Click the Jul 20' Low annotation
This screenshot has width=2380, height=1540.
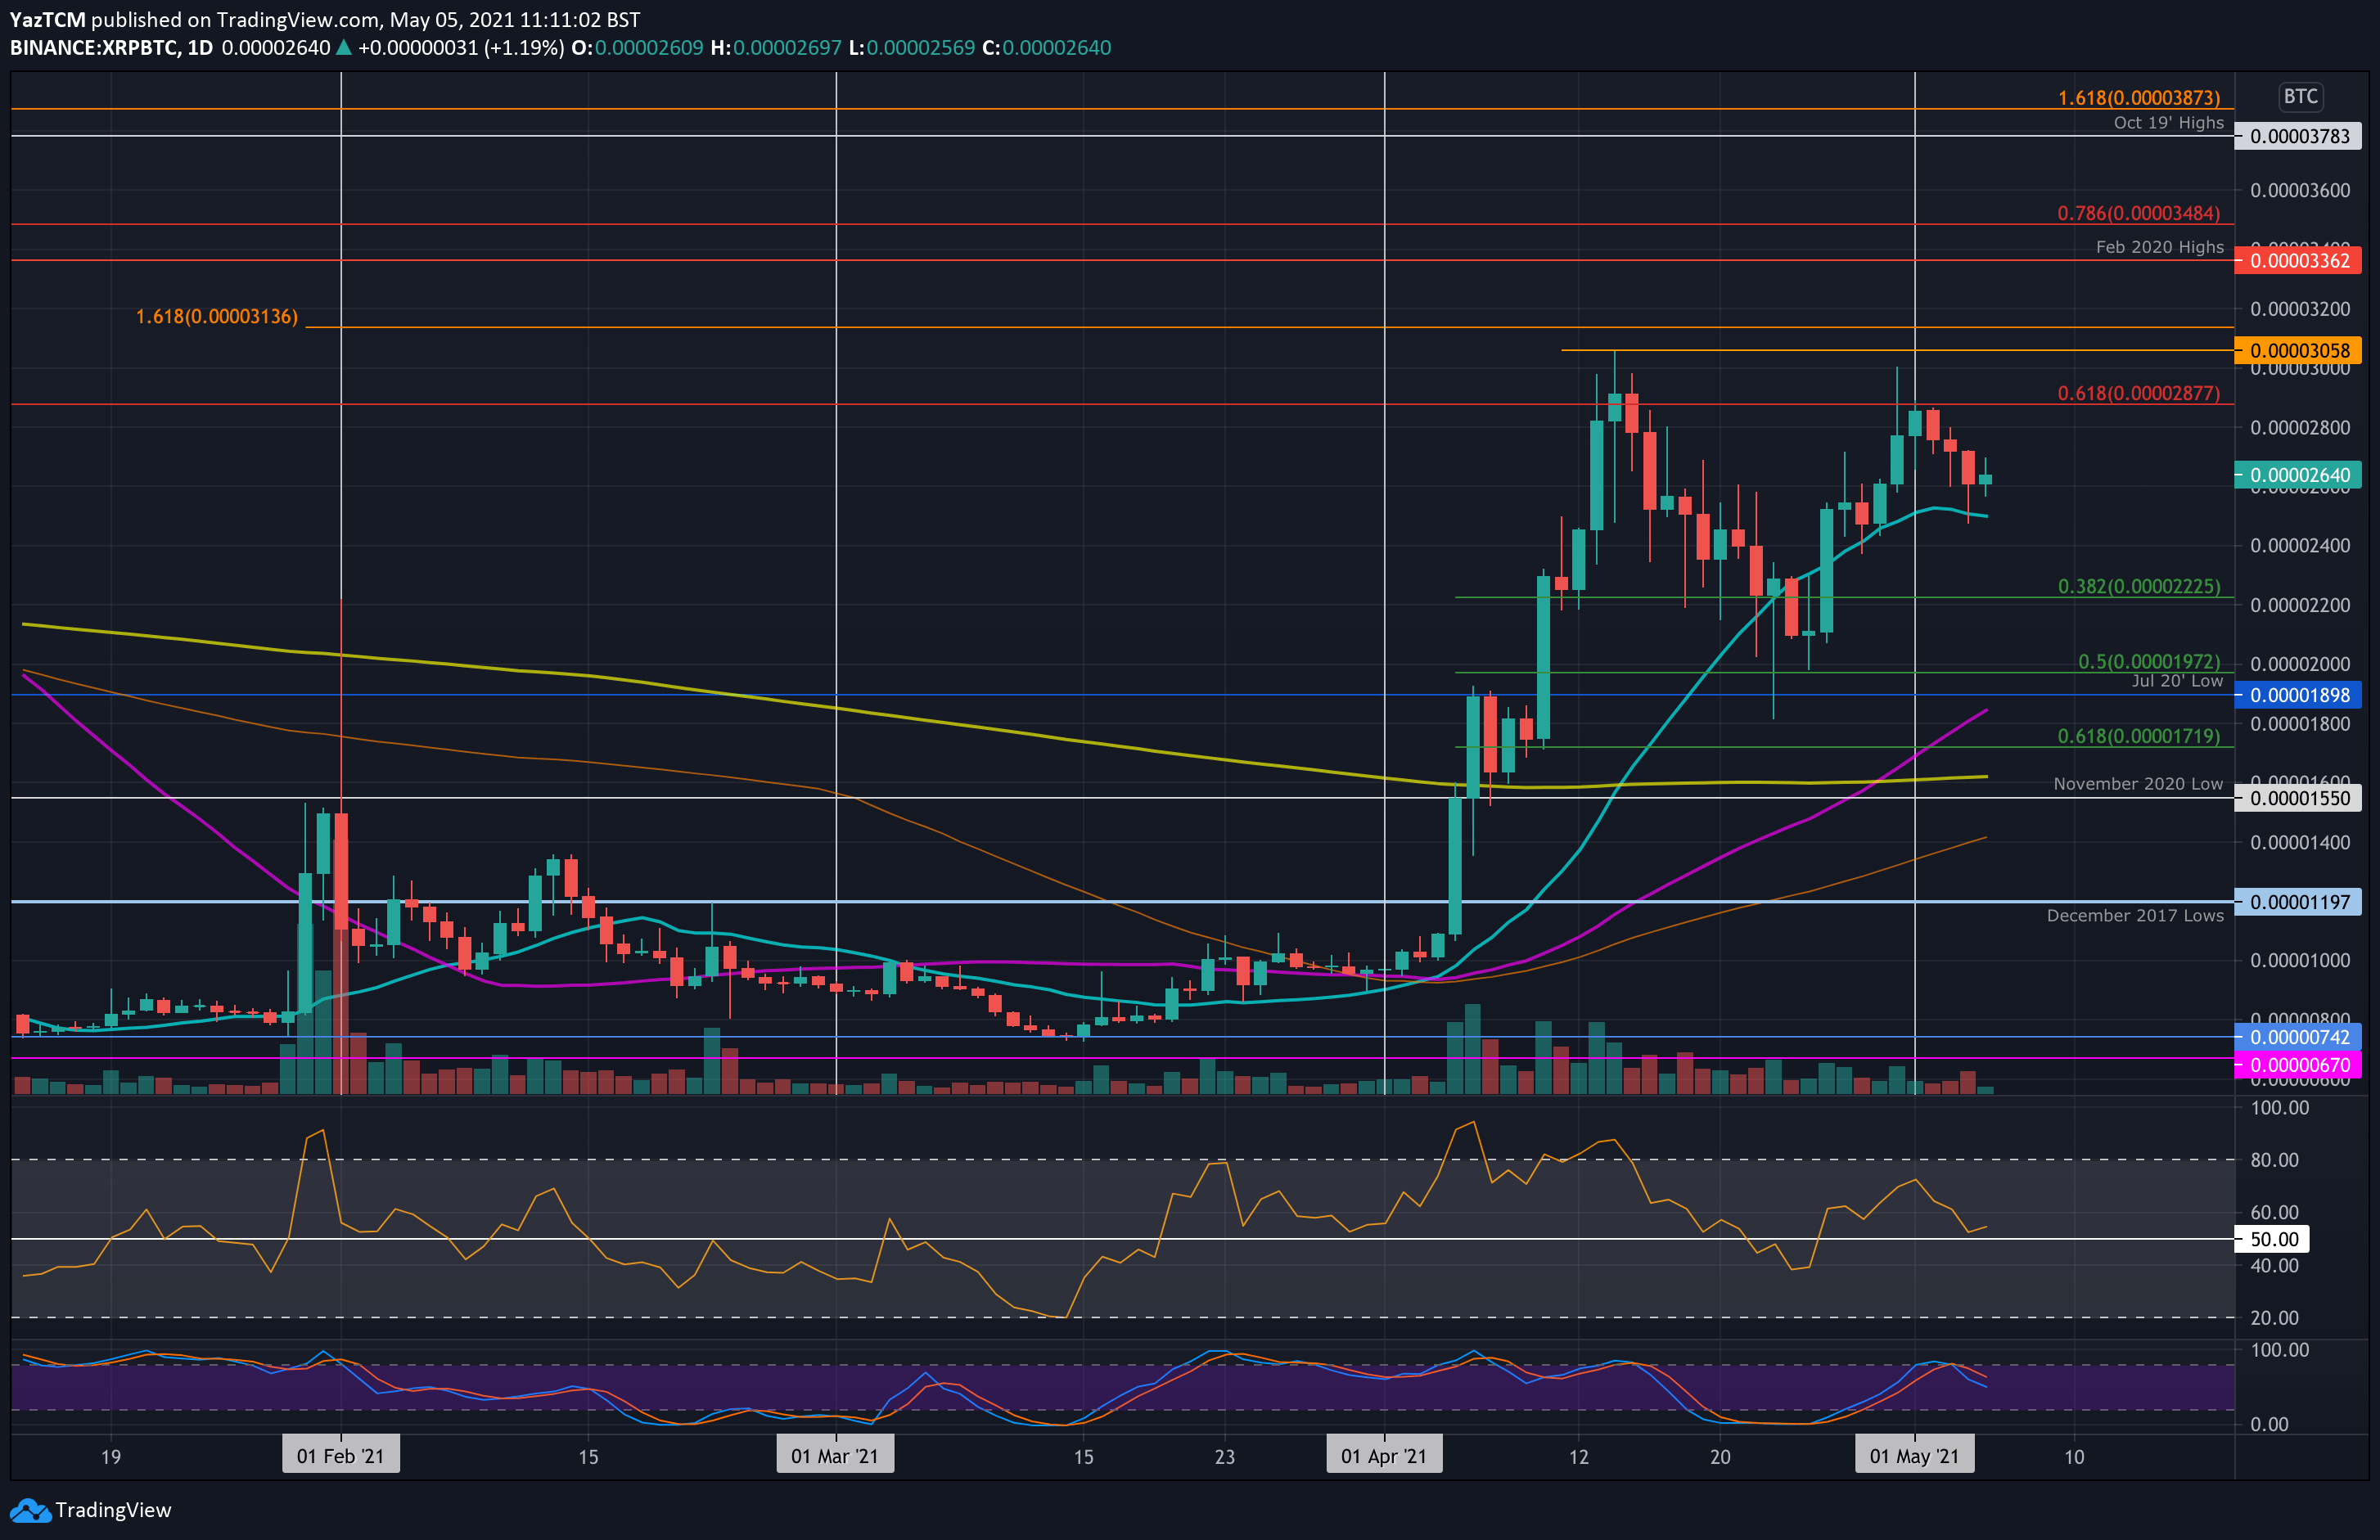(x=2177, y=681)
